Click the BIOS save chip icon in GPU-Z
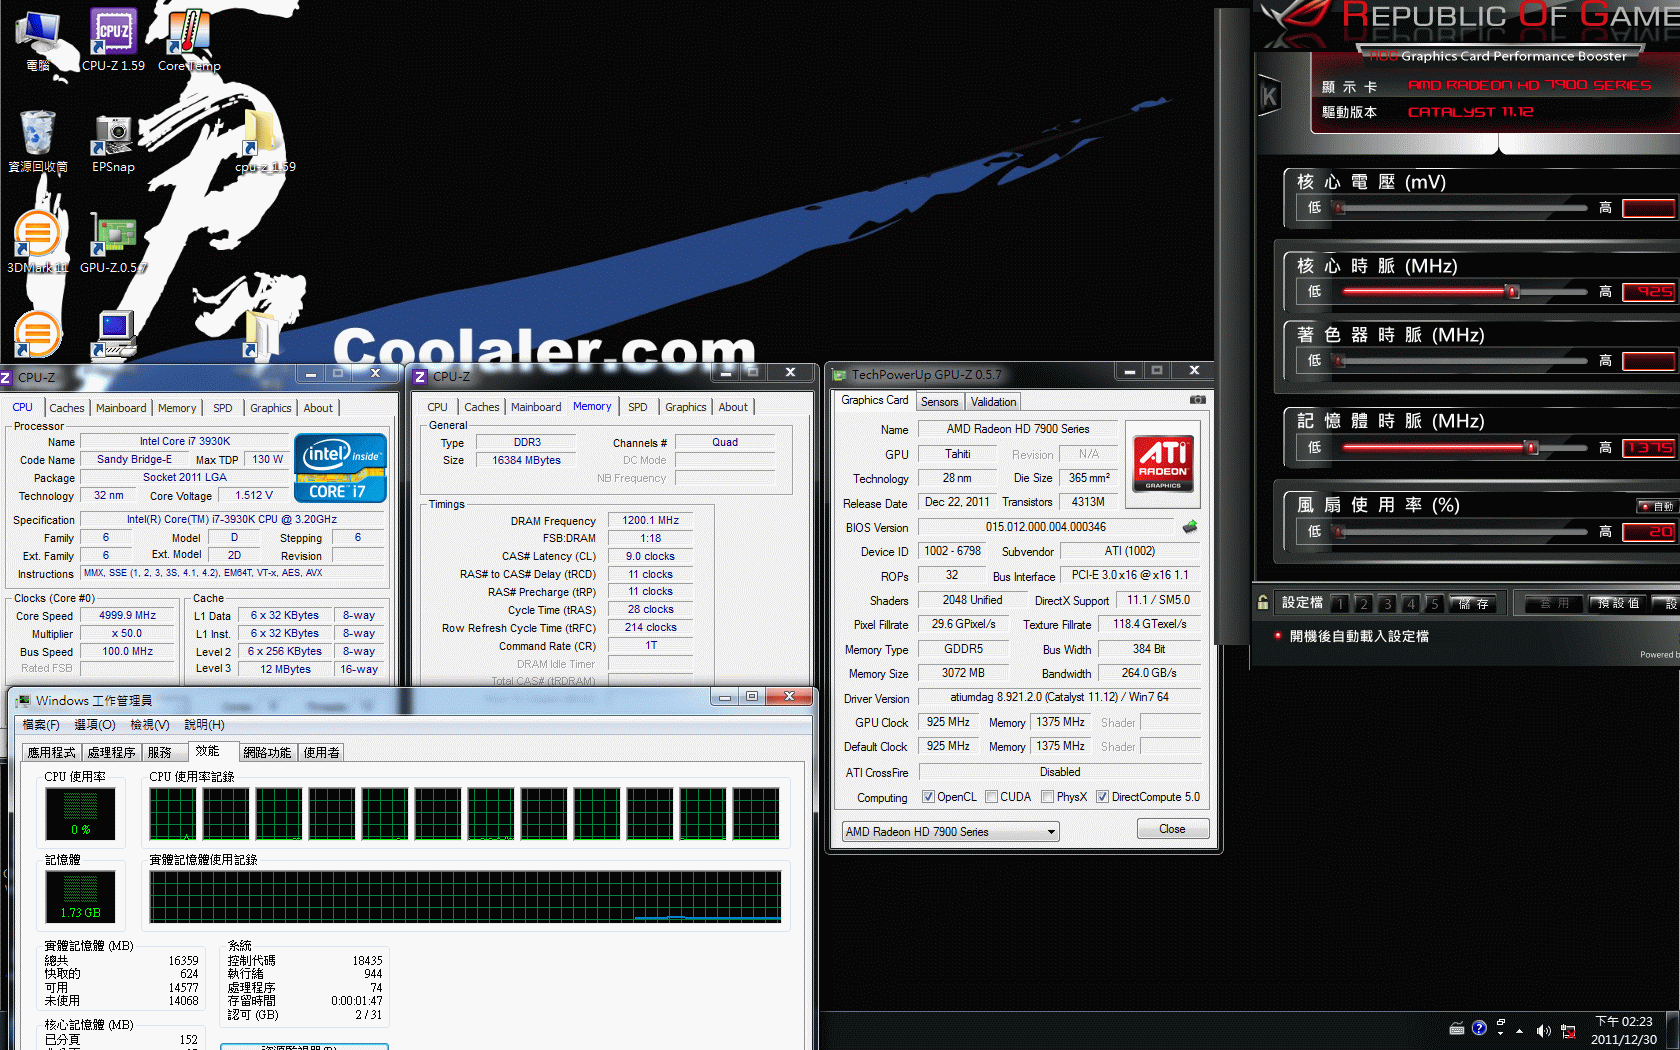 [1190, 527]
